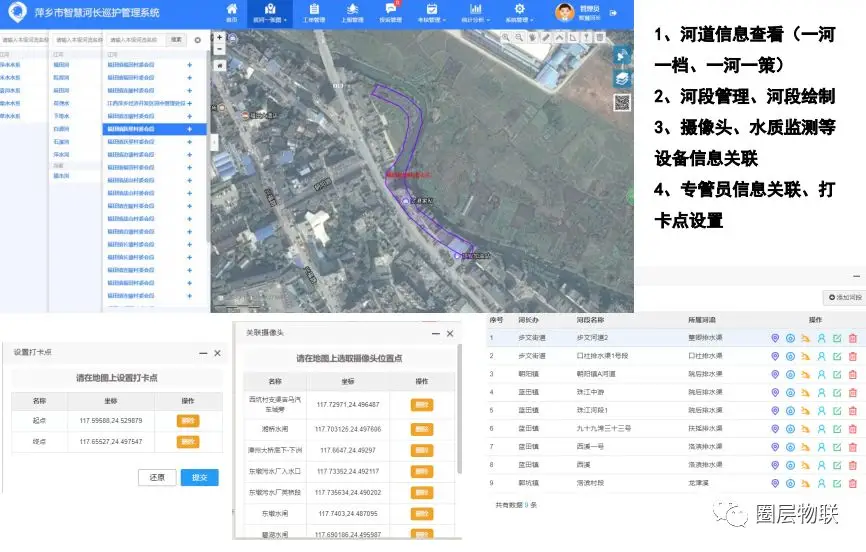
Task: Click the orange icon for 步文河道2
Action: (806, 338)
